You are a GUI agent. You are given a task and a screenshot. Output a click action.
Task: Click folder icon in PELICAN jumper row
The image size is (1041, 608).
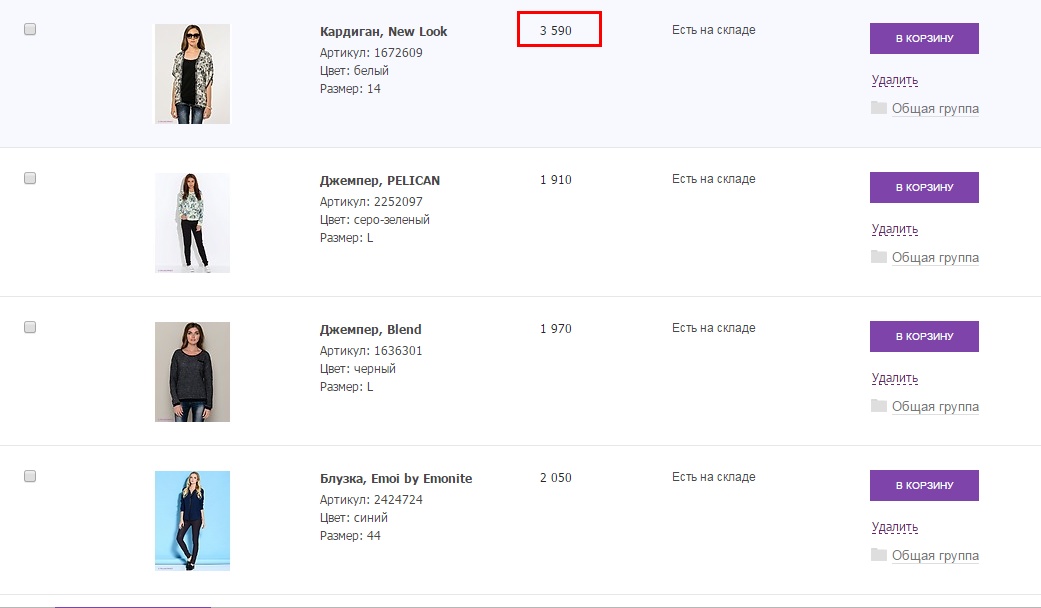coord(879,257)
